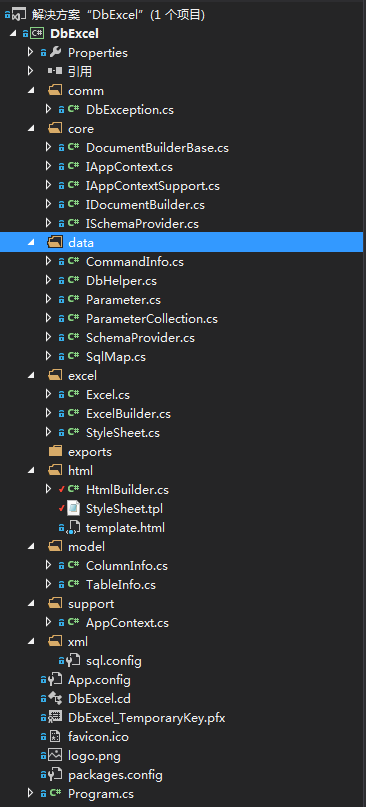
Task: Collapse the support folder
Action: click(x=30, y=603)
